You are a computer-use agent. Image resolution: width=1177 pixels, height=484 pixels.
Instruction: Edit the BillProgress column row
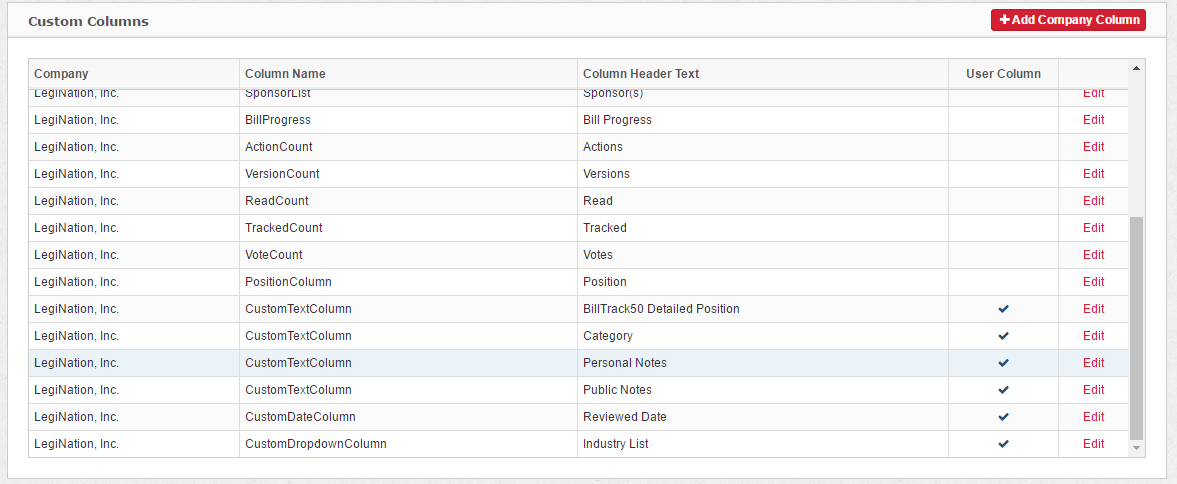(x=1093, y=120)
